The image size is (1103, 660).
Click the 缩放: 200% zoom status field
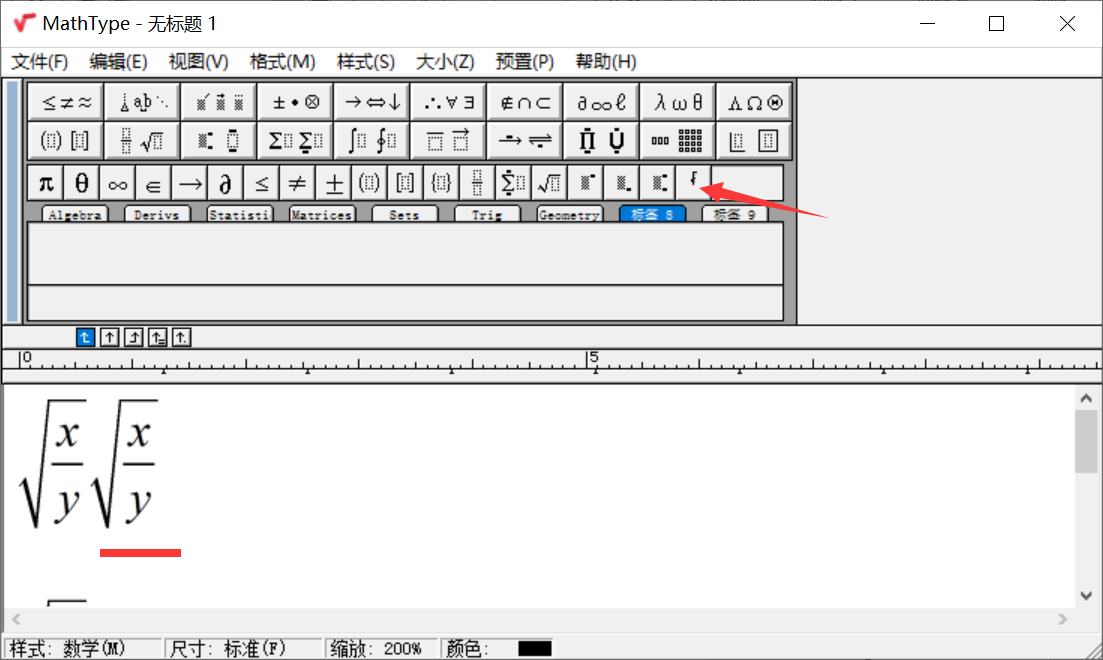pos(381,648)
